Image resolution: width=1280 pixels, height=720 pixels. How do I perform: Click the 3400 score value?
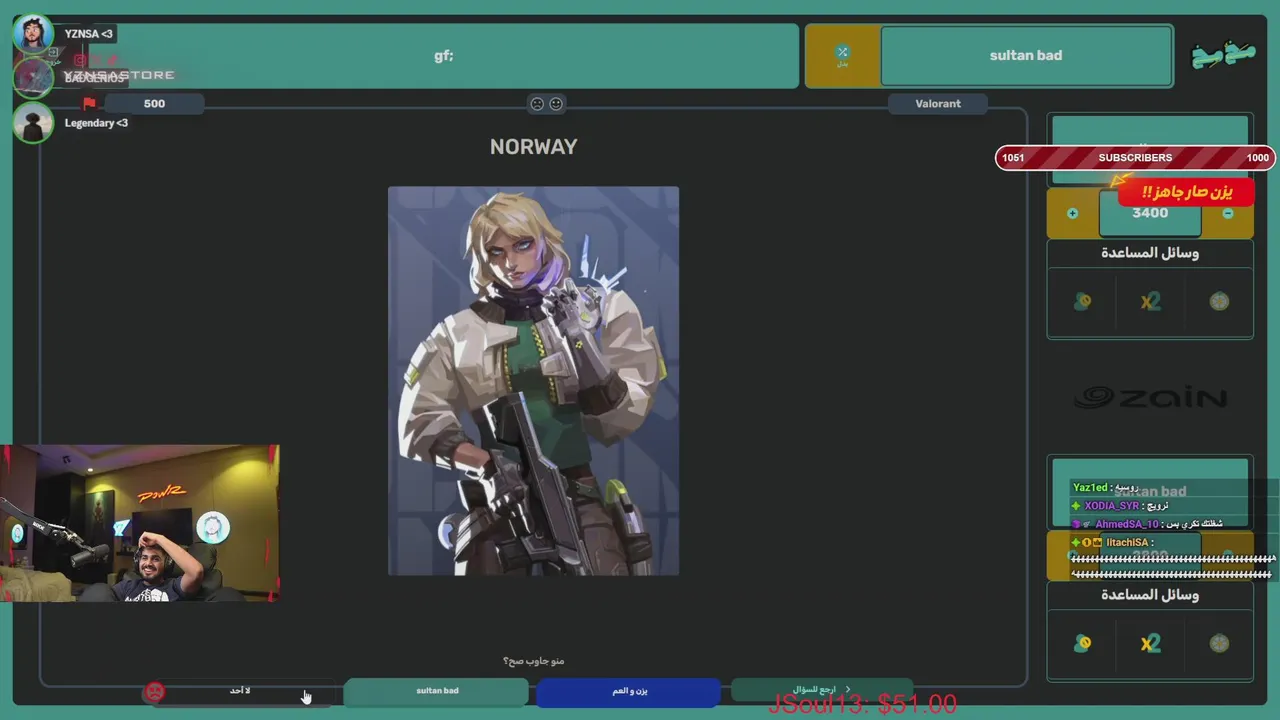1150,213
